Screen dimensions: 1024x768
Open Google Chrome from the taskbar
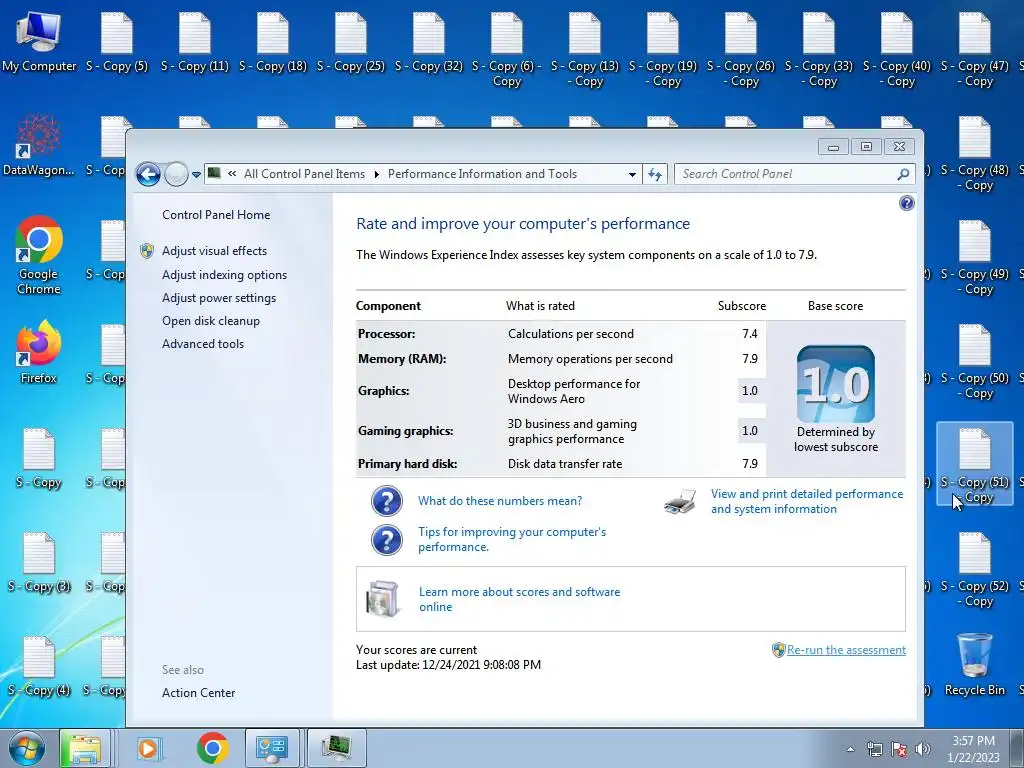212,748
